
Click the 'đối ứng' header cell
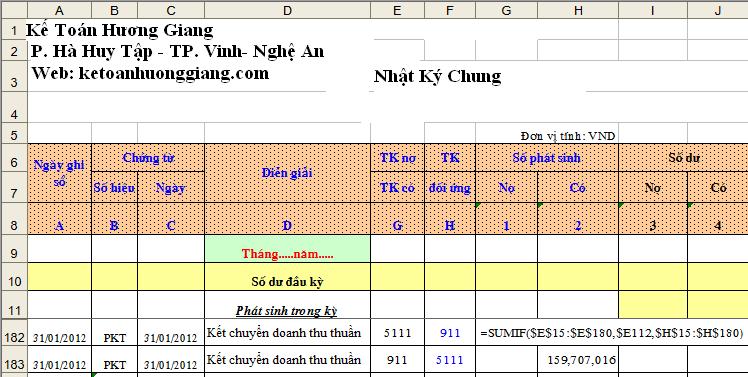450,187
